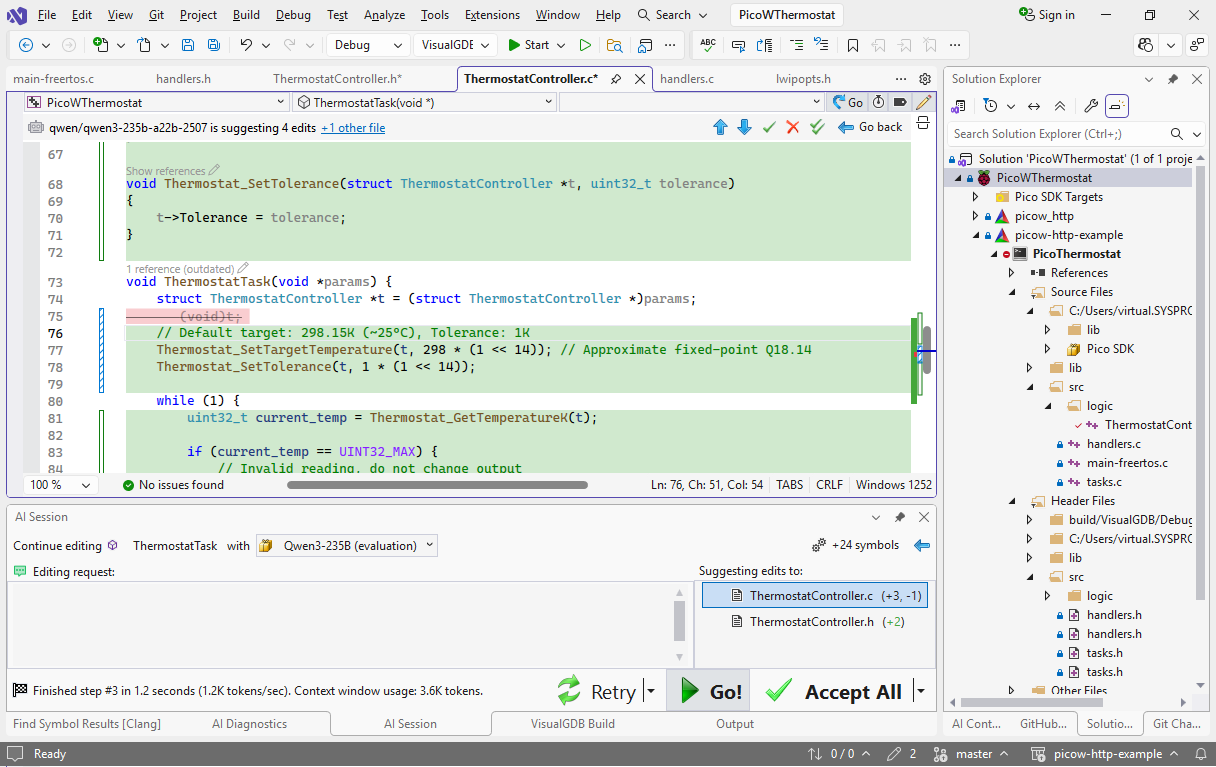Click the editor horizontal scrollbar thumb
The height and width of the screenshot is (767, 1216).
(x=437, y=485)
